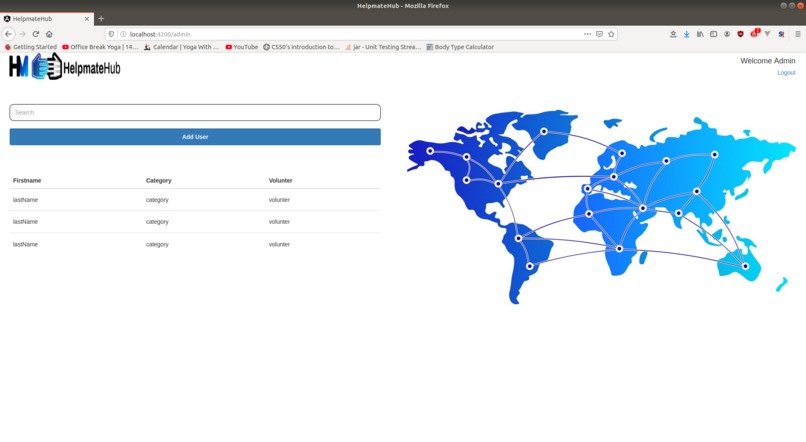
Task: Reload the current page
Action: 35,34
